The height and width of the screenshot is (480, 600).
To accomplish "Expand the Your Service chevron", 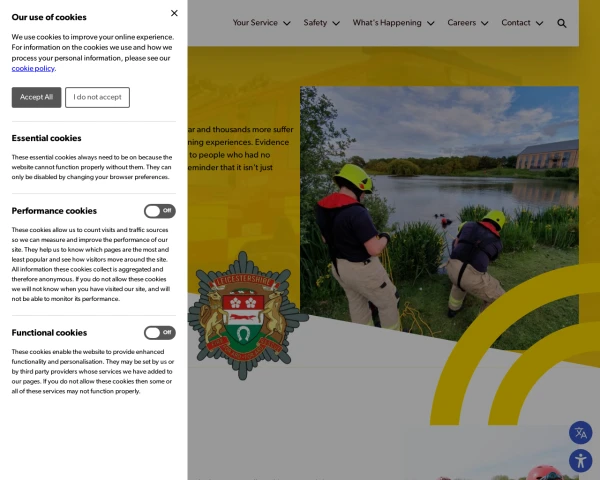I will tap(287, 23).
